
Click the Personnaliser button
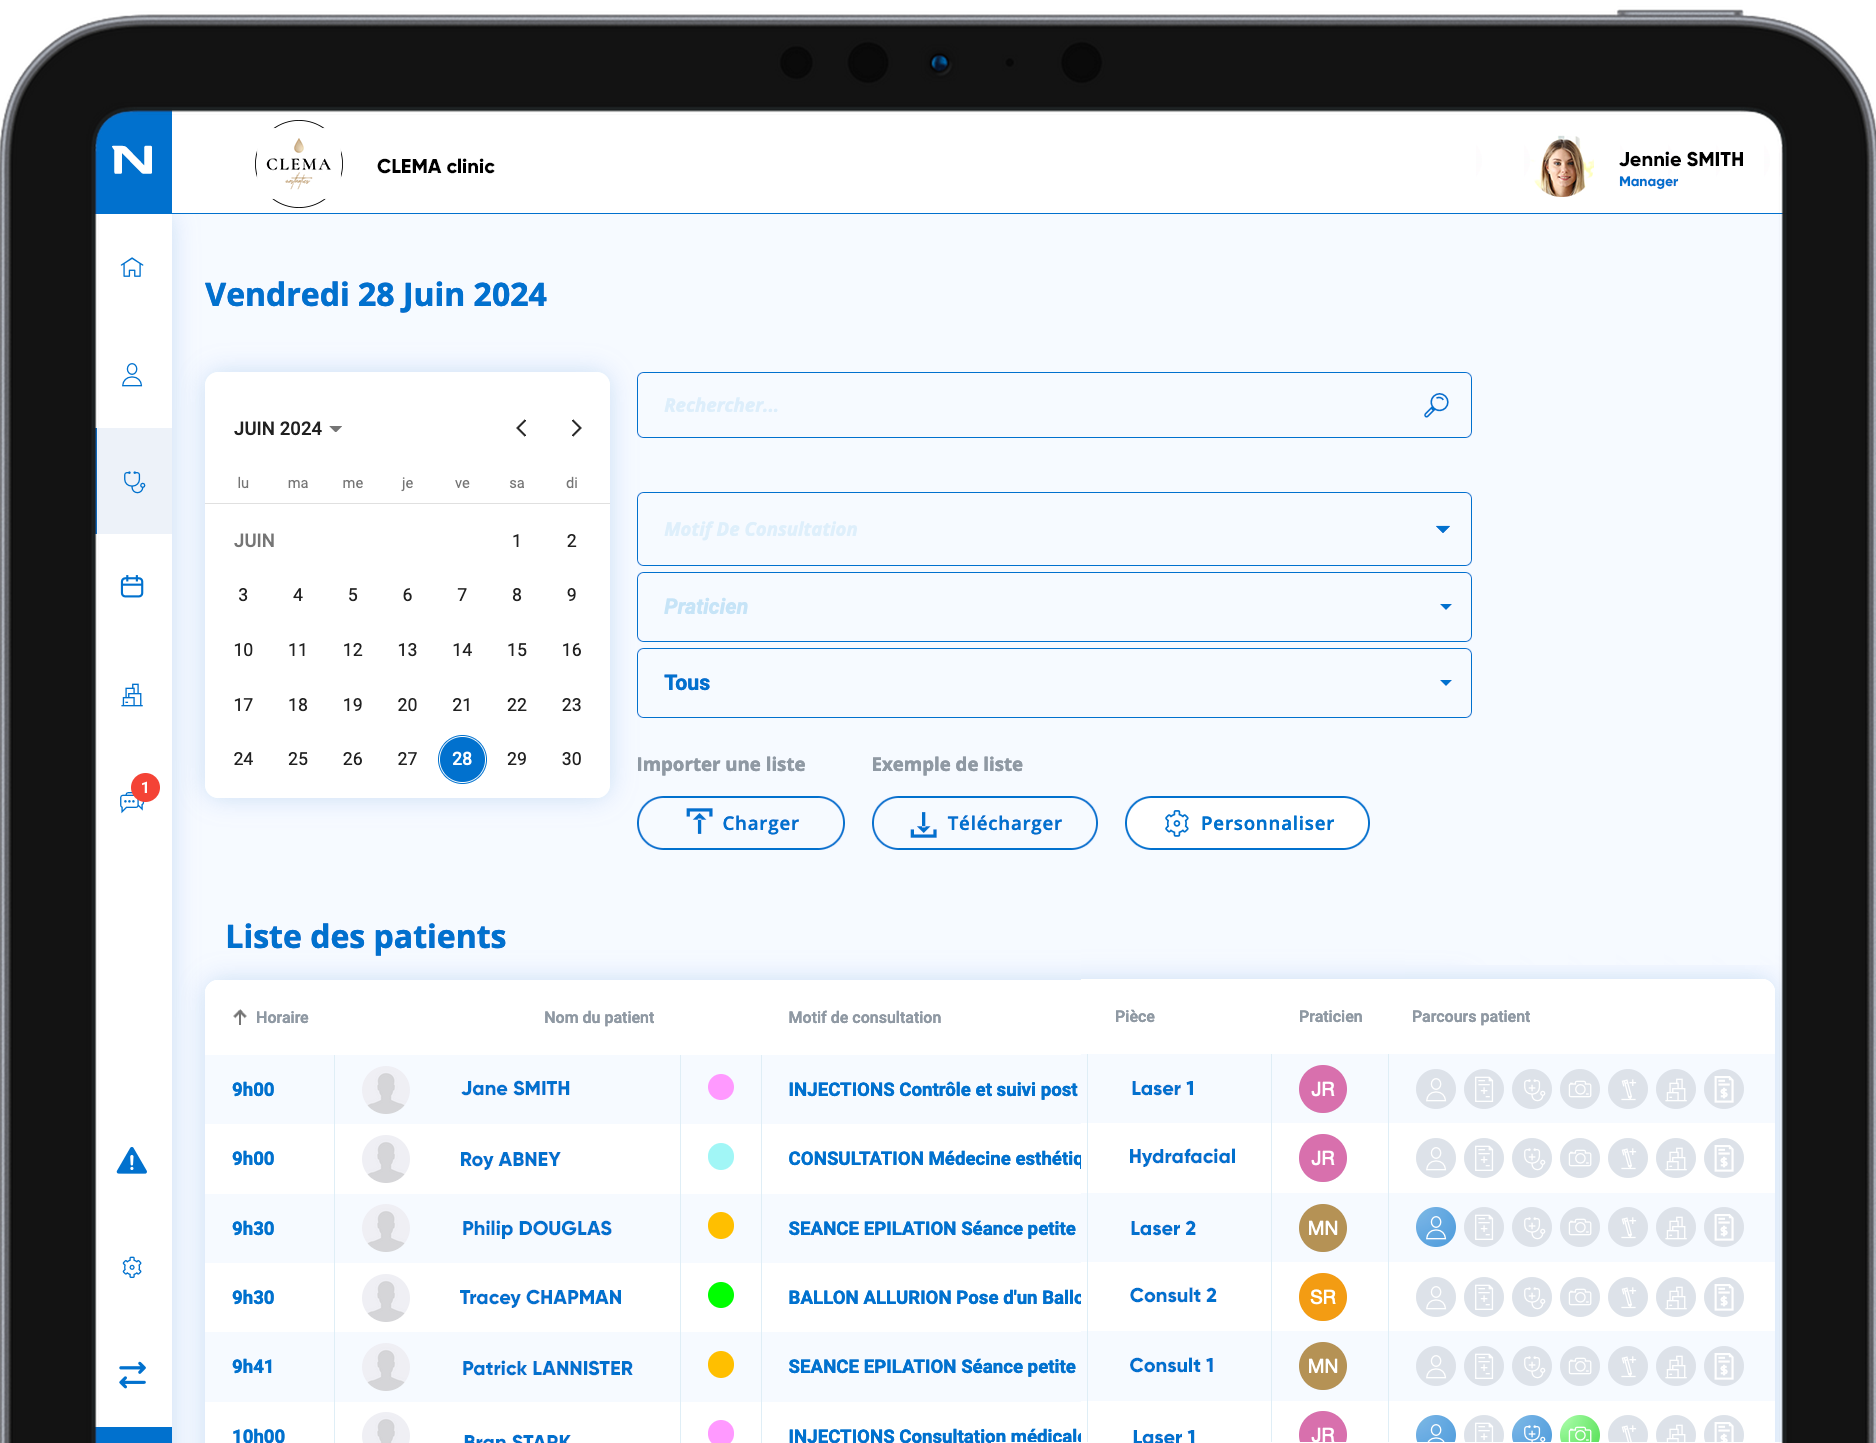(1247, 823)
